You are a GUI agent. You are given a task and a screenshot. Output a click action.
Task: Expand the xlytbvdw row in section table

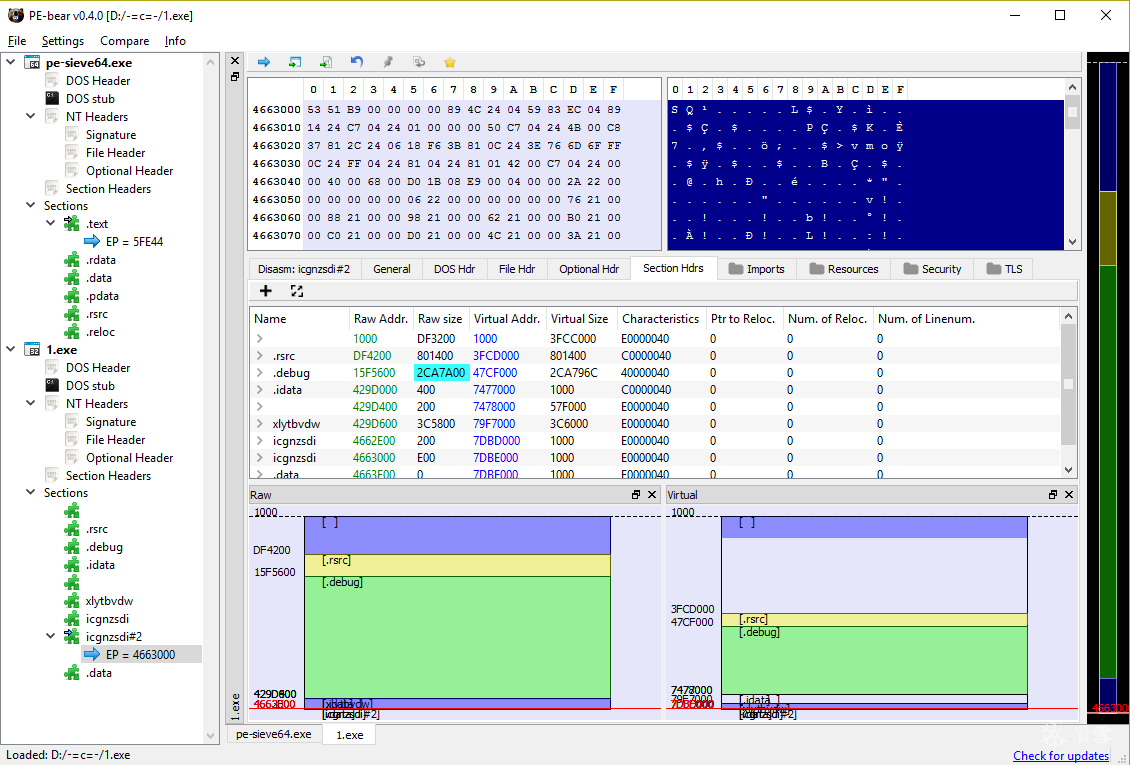pyautogui.click(x=259, y=424)
